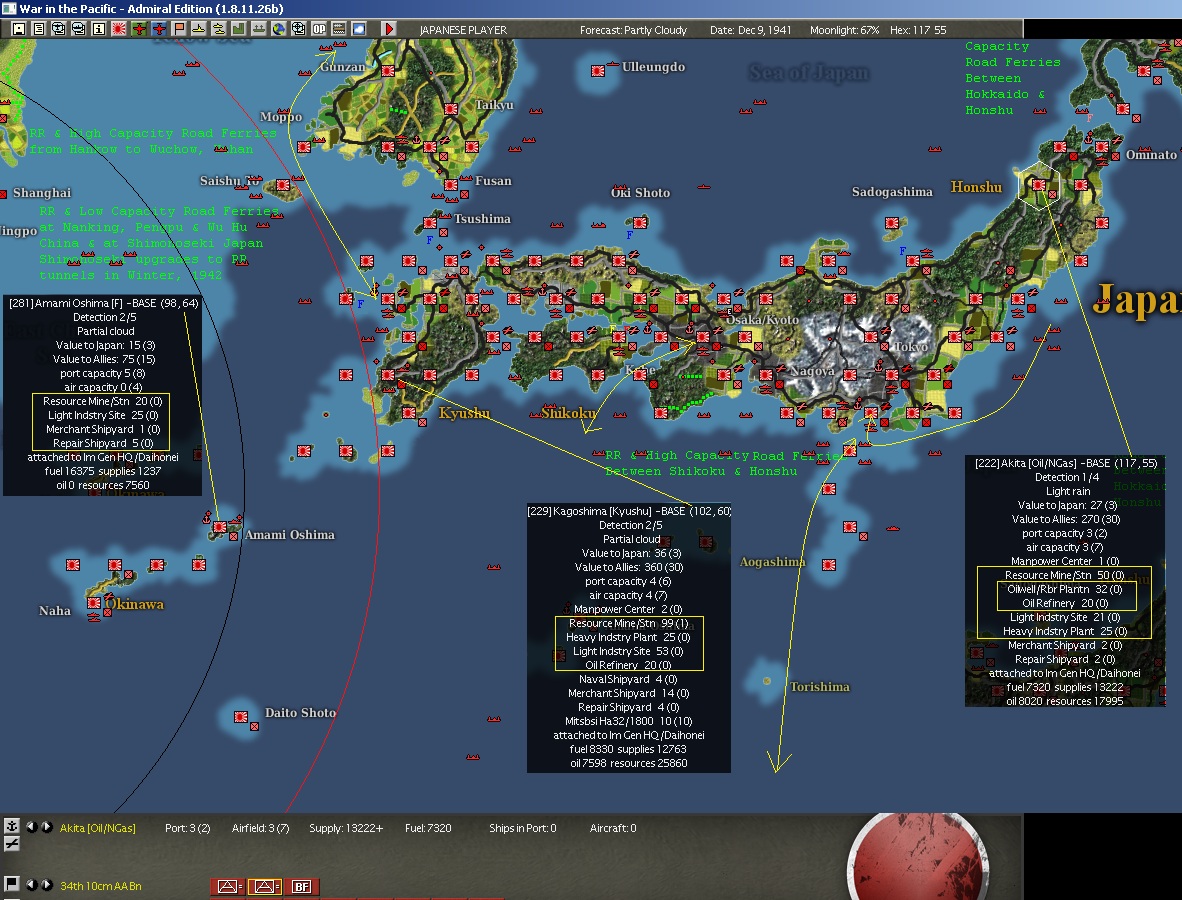Click red plane on blue background icon

point(159,29)
